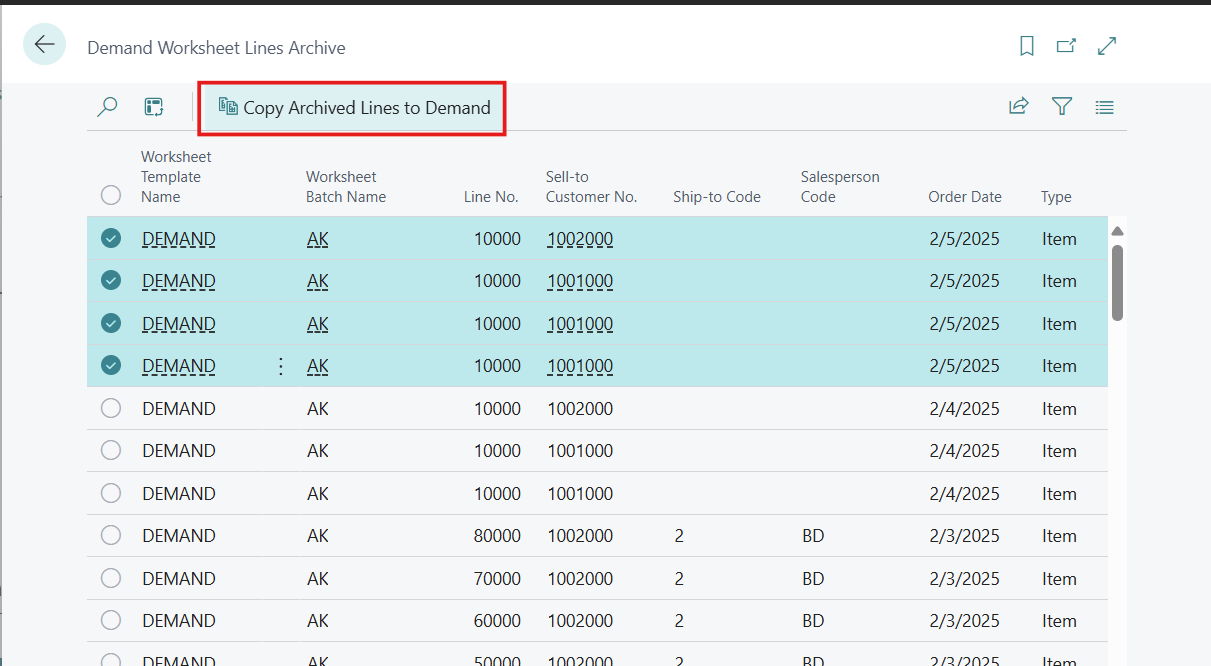Screen dimensions: 1211x666
Task: Open the Line No. column header menu
Action: tap(491, 197)
